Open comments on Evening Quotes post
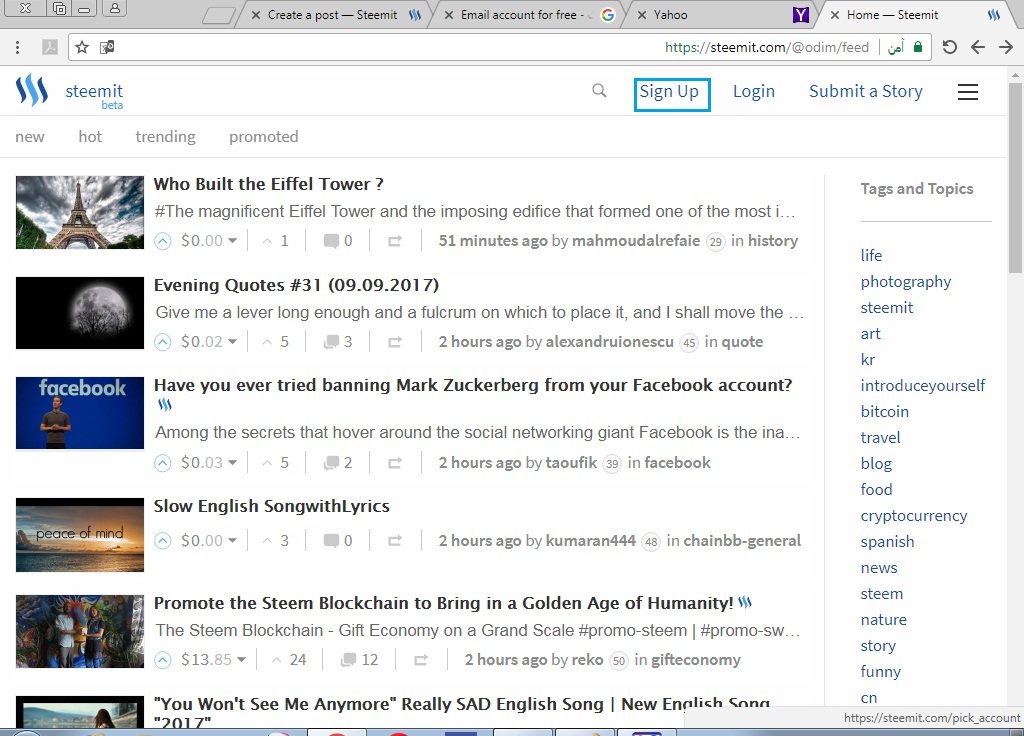This screenshot has height=736, width=1024. 338,342
